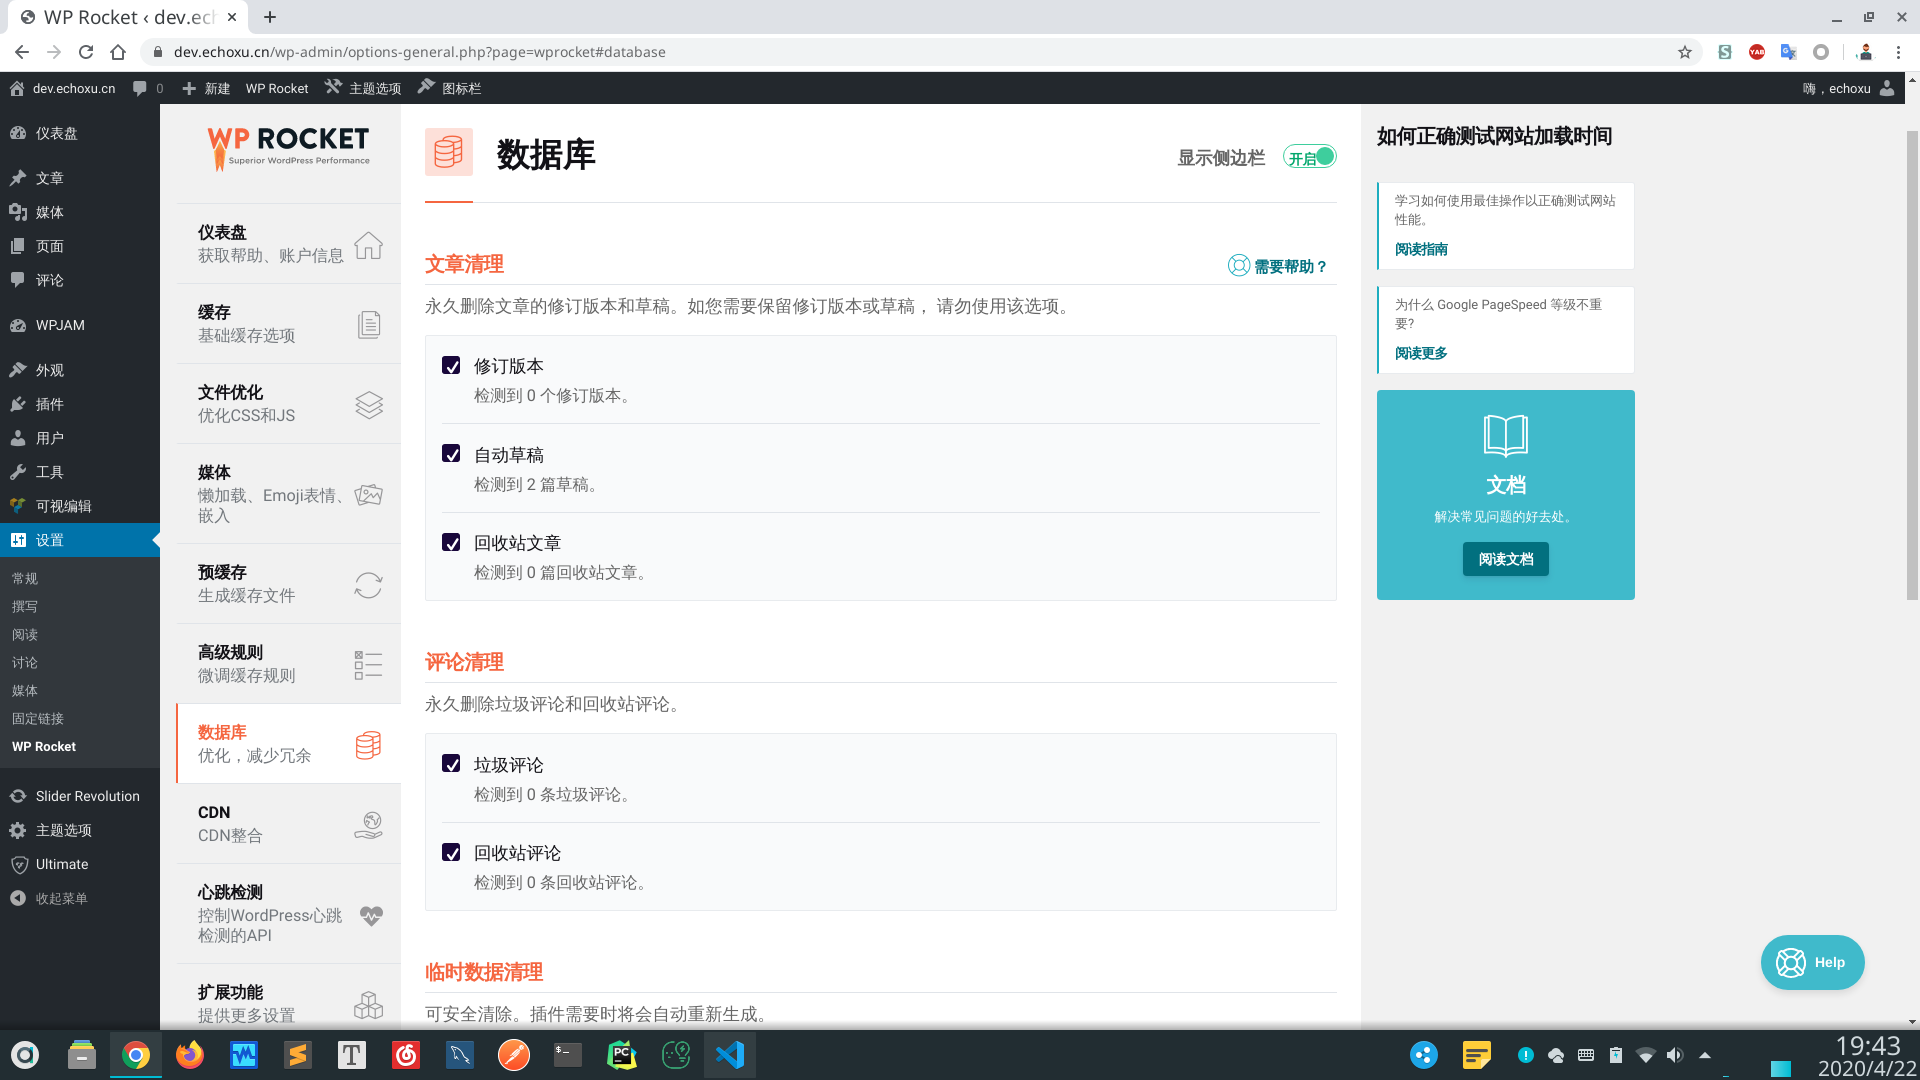
Task: Uncheck the 修订版本 checkbox
Action: tap(451, 365)
